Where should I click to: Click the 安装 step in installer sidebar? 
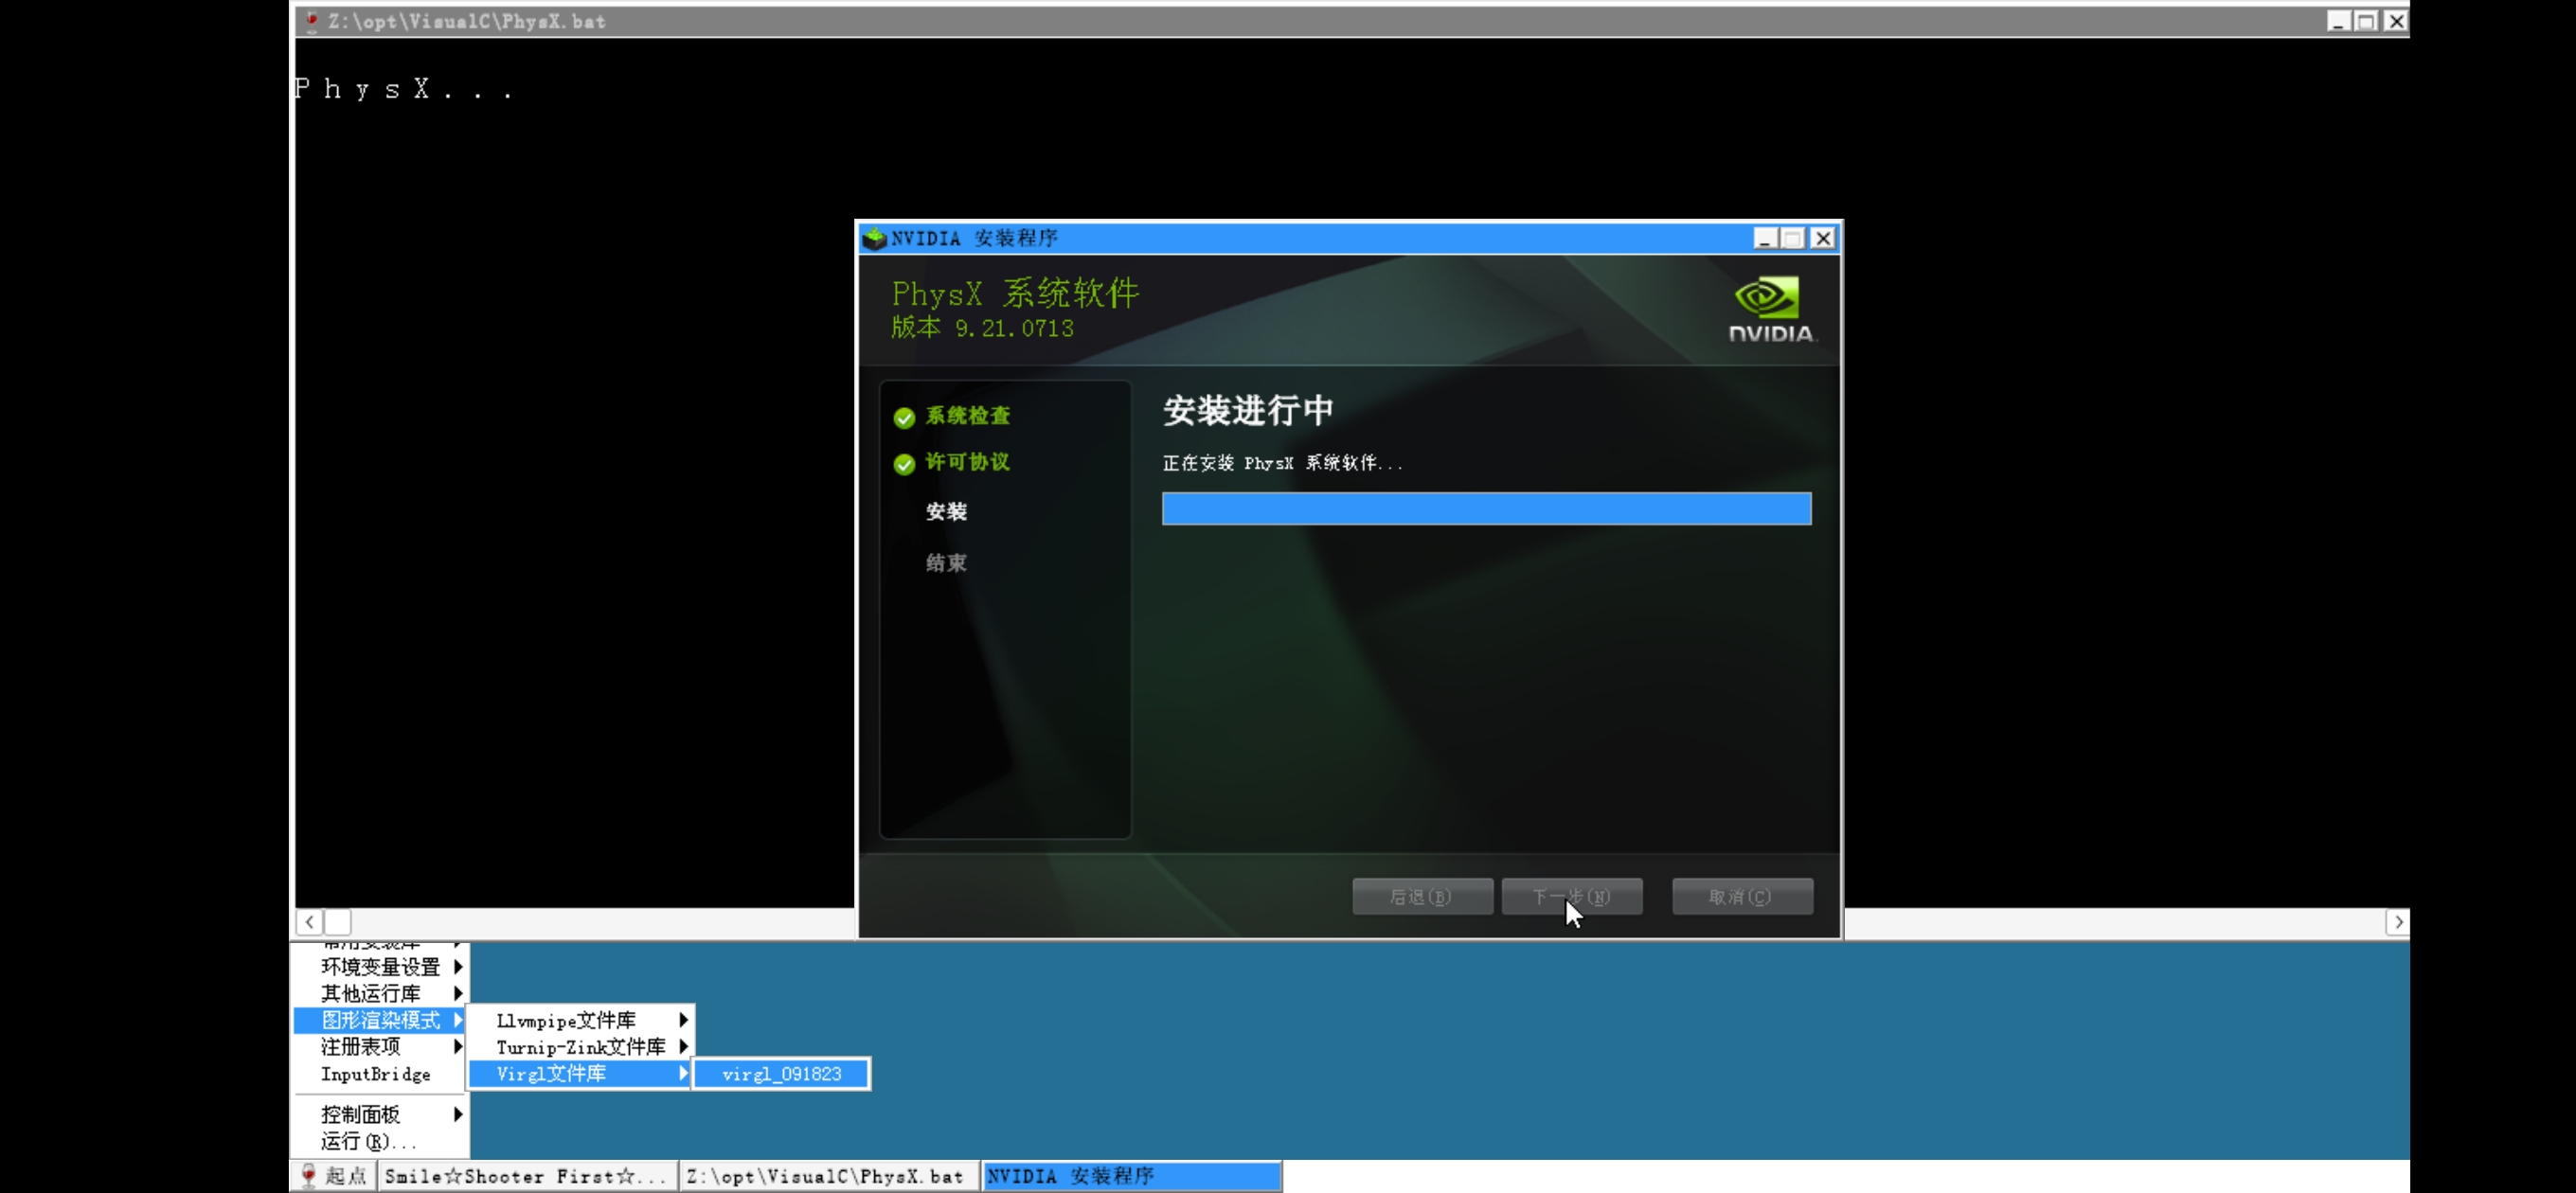pos(946,512)
